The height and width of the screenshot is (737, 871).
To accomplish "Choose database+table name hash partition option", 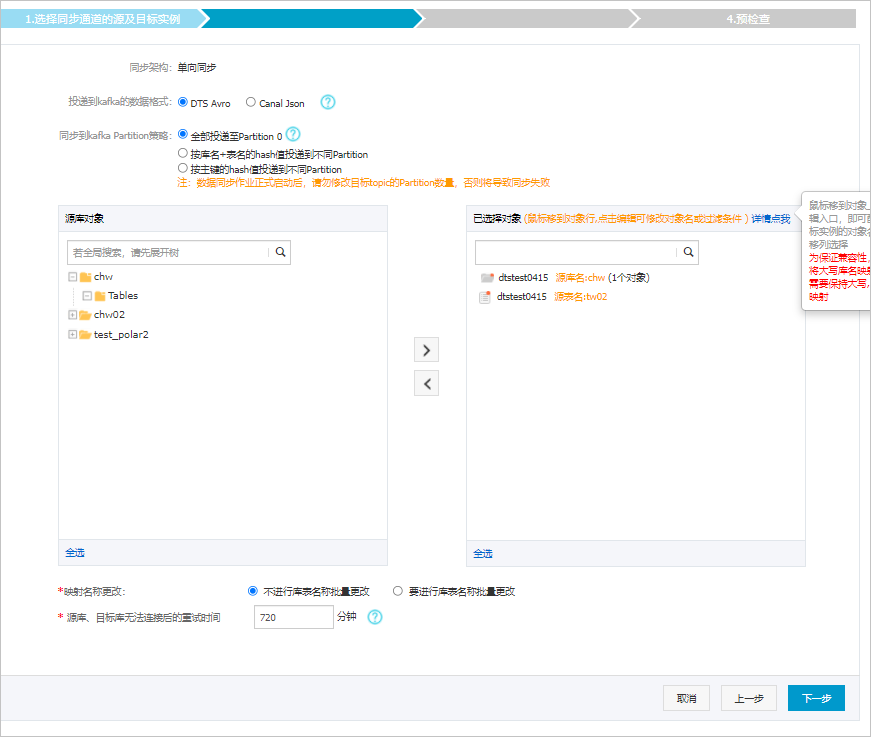I will [183, 153].
